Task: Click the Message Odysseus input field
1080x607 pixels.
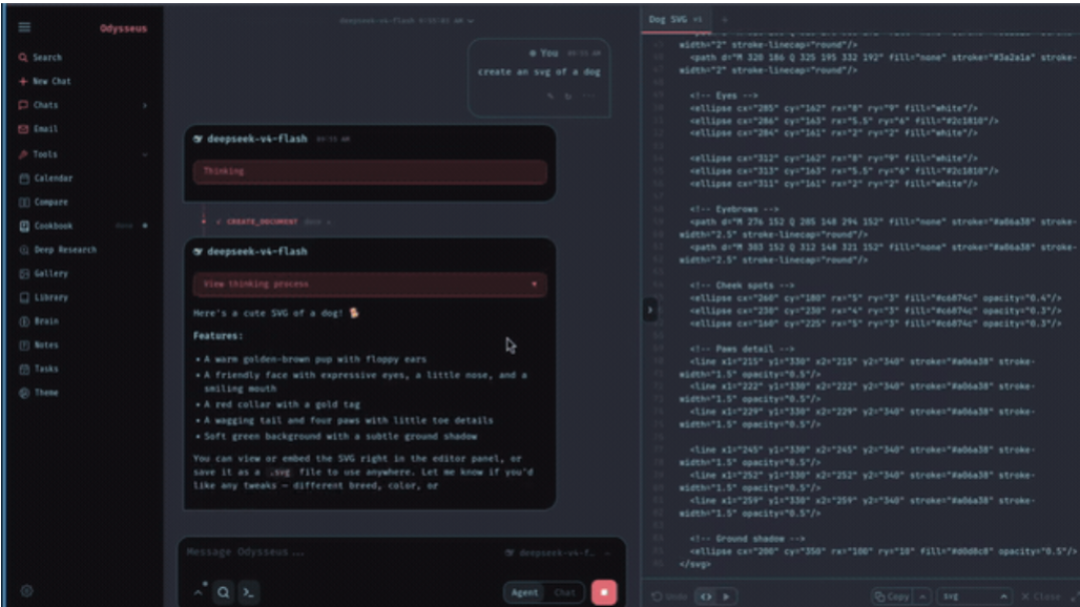Action: pos(338,552)
